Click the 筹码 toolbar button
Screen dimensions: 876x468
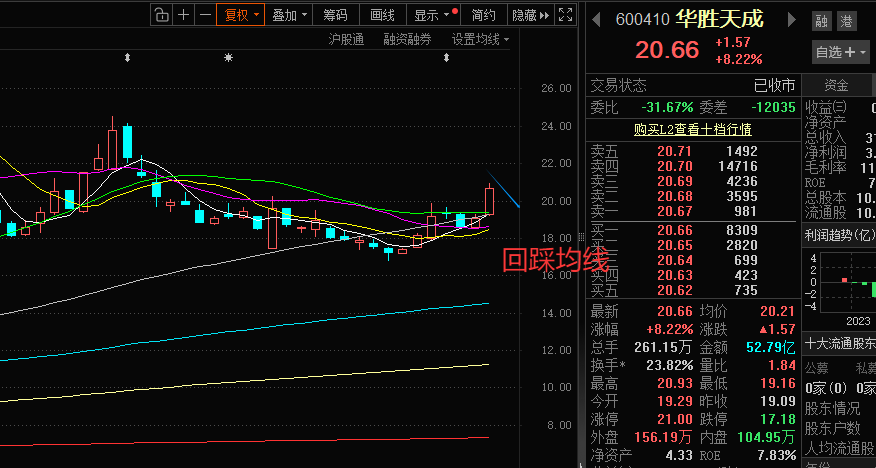point(335,15)
